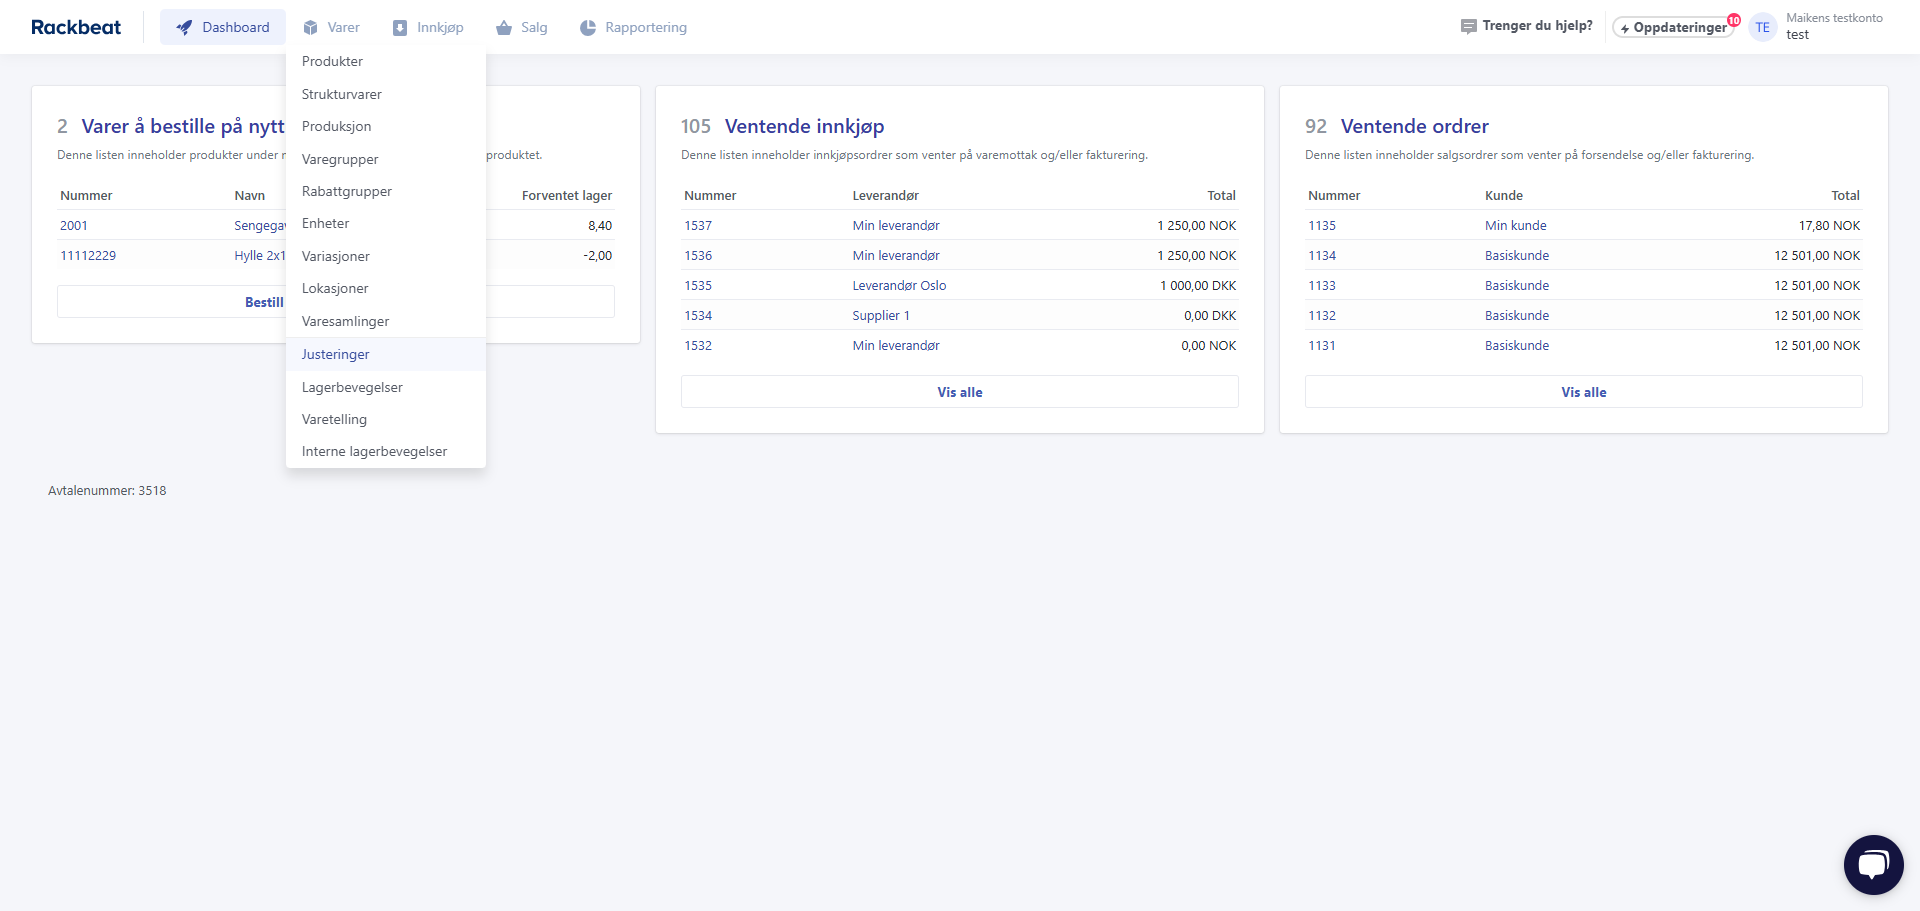Select Produkter in the dropdown menu
The height and width of the screenshot is (911, 1920).
point(332,61)
